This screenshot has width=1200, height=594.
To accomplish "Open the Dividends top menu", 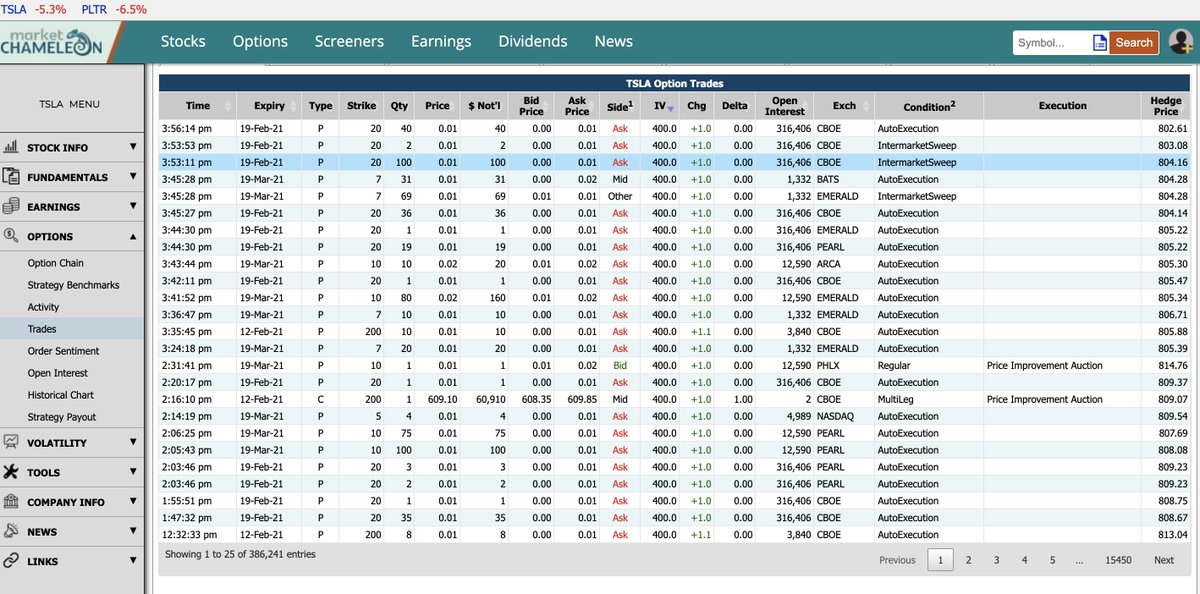I will 533,41.
